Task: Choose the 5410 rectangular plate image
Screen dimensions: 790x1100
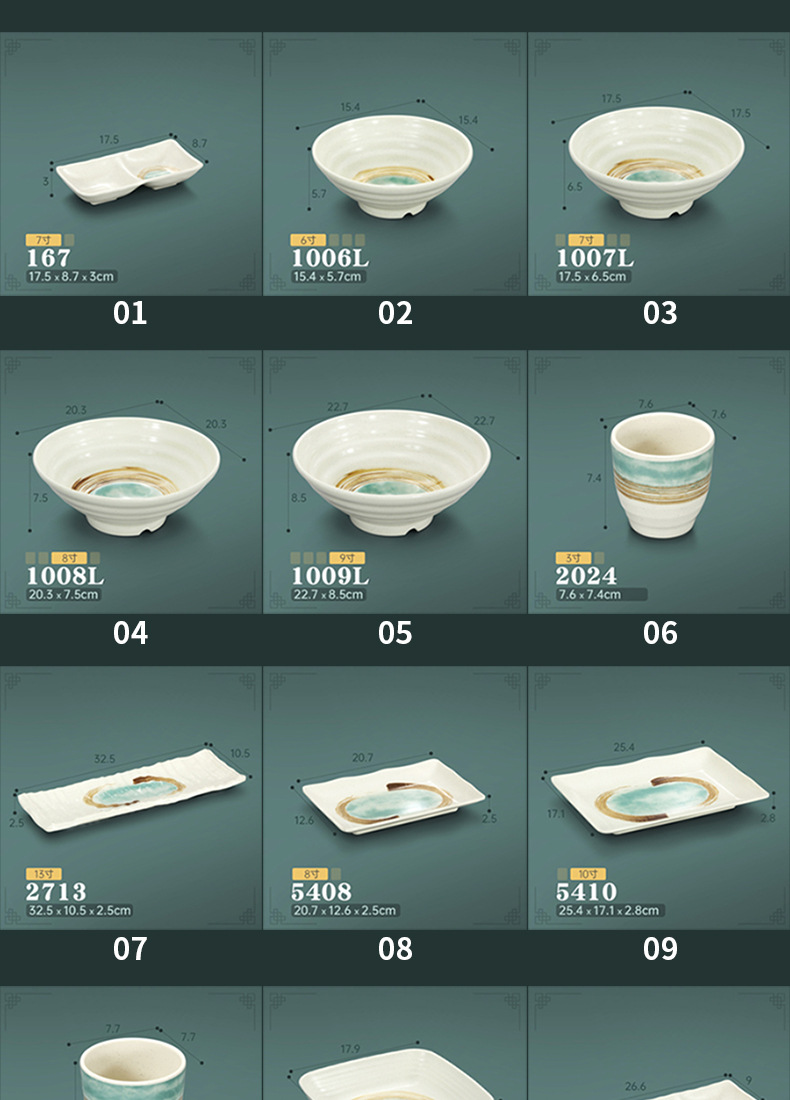Action: (x=659, y=798)
